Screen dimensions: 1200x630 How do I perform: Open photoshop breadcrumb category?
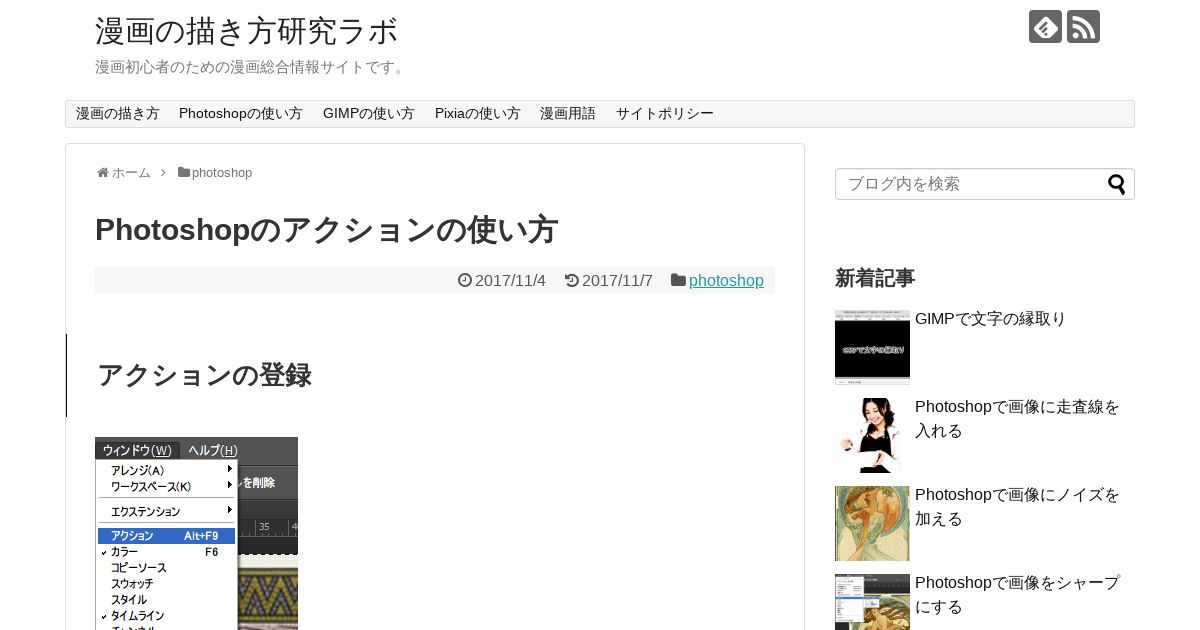pos(222,173)
